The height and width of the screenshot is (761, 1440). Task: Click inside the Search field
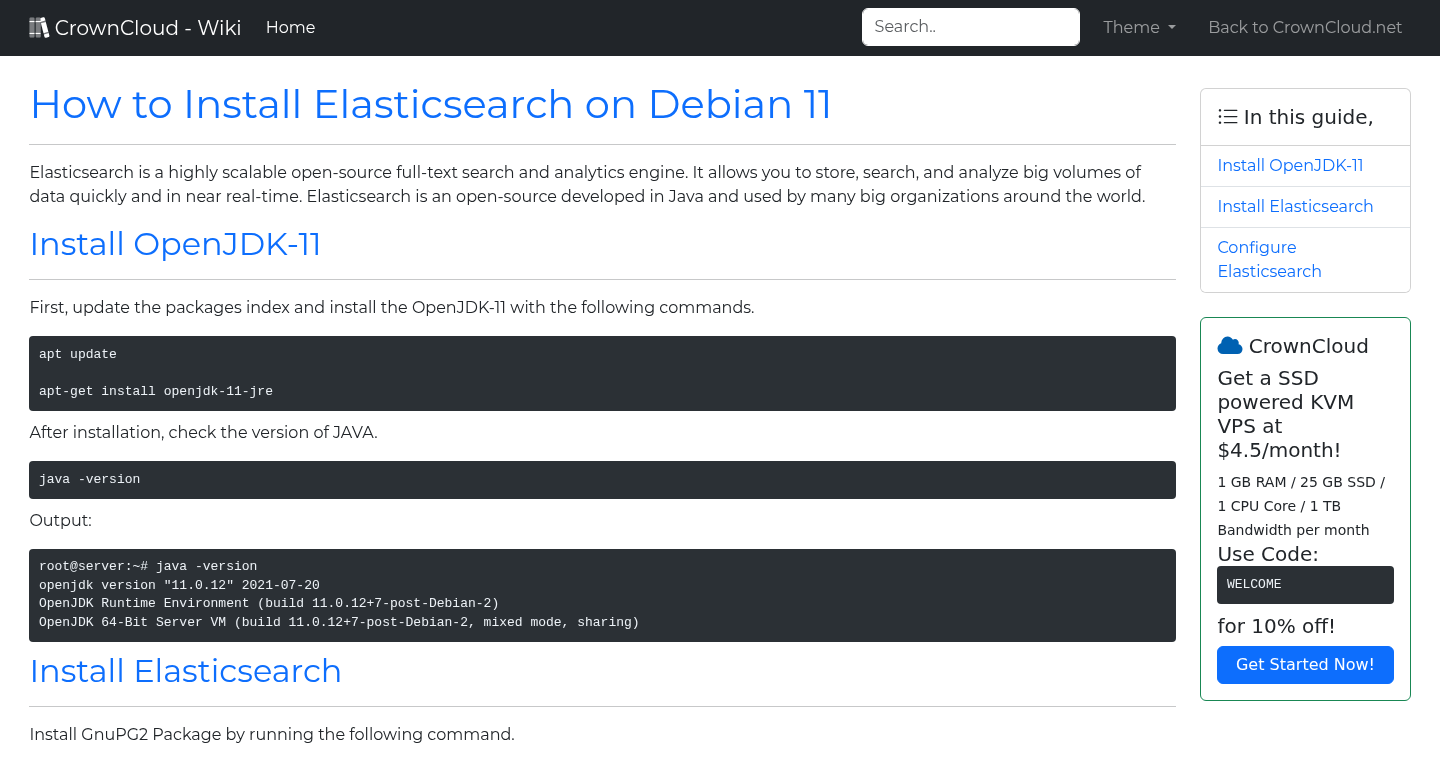970,27
